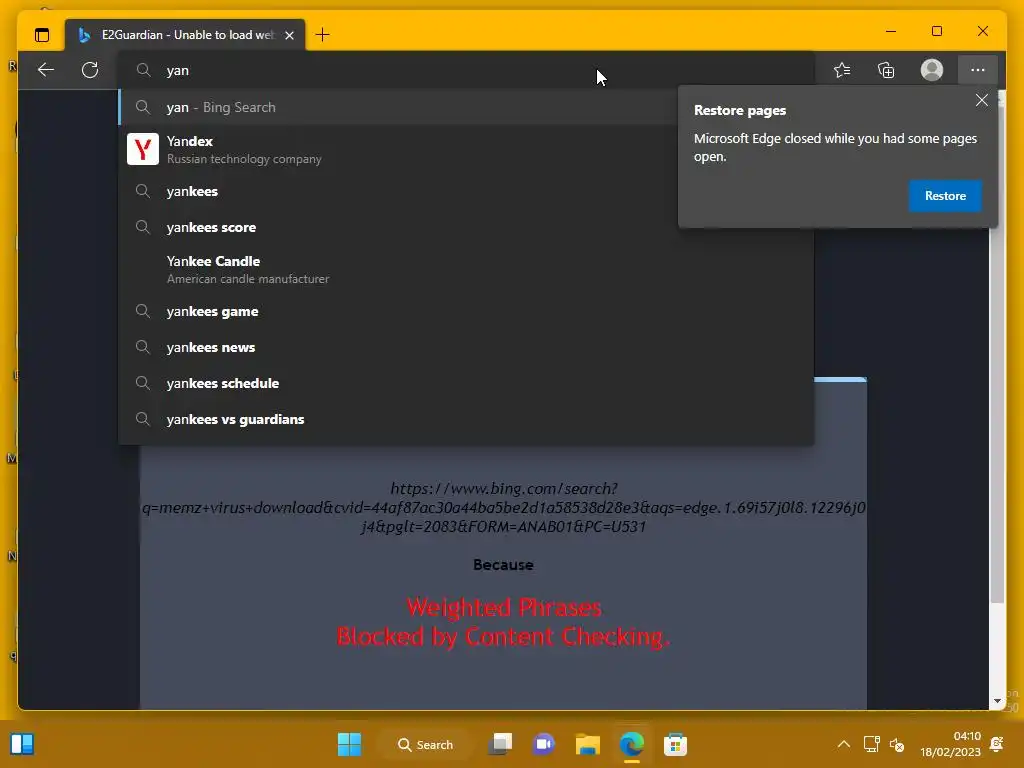Click the scrollbar down arrow
Viewport: 1024px width, 768px height.
(997, 701)
